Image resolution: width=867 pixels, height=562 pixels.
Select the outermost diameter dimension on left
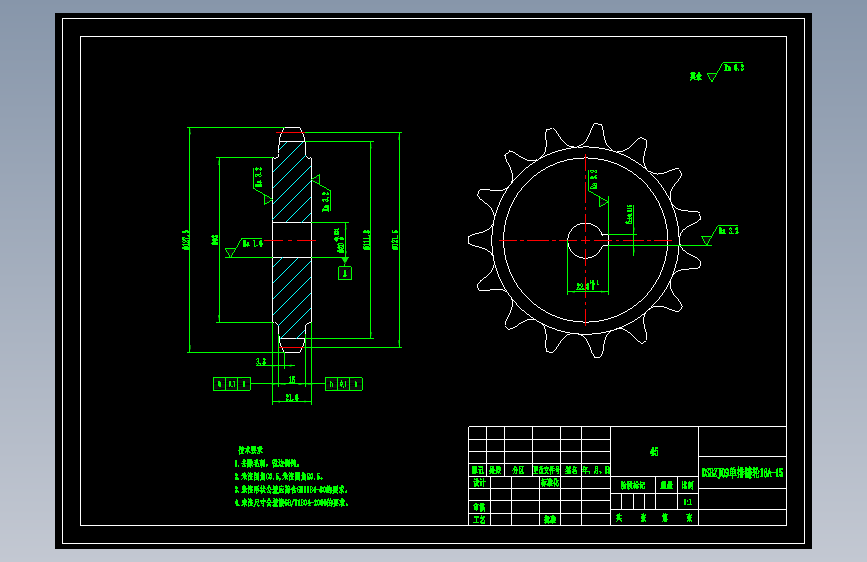pyautogui.click(x=186, y=240)
